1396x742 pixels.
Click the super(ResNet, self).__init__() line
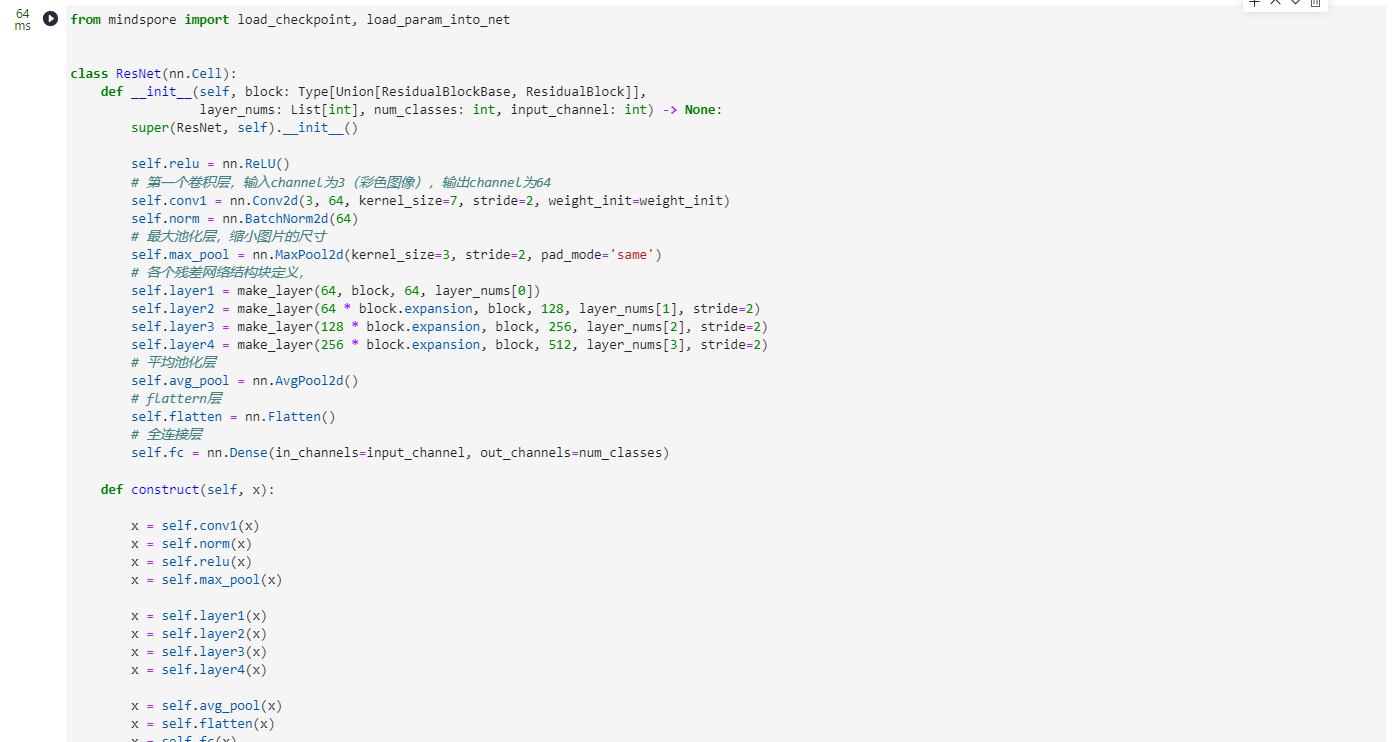(x=245, y=127)
